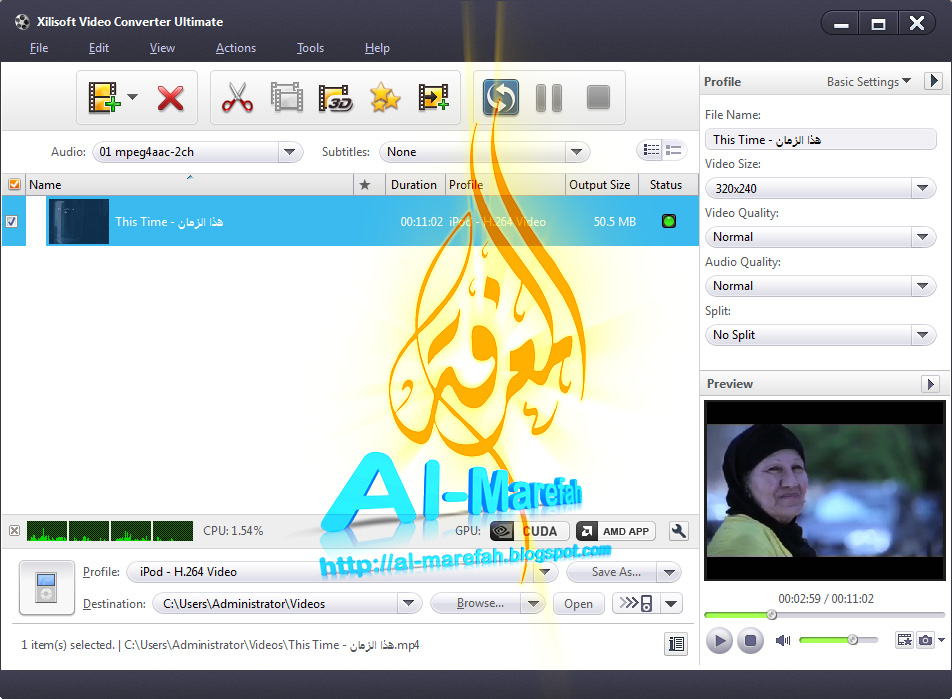Click the Add File film icon
Screen dimensions: 952x699
pyautogui.click(x=104, y=98)
